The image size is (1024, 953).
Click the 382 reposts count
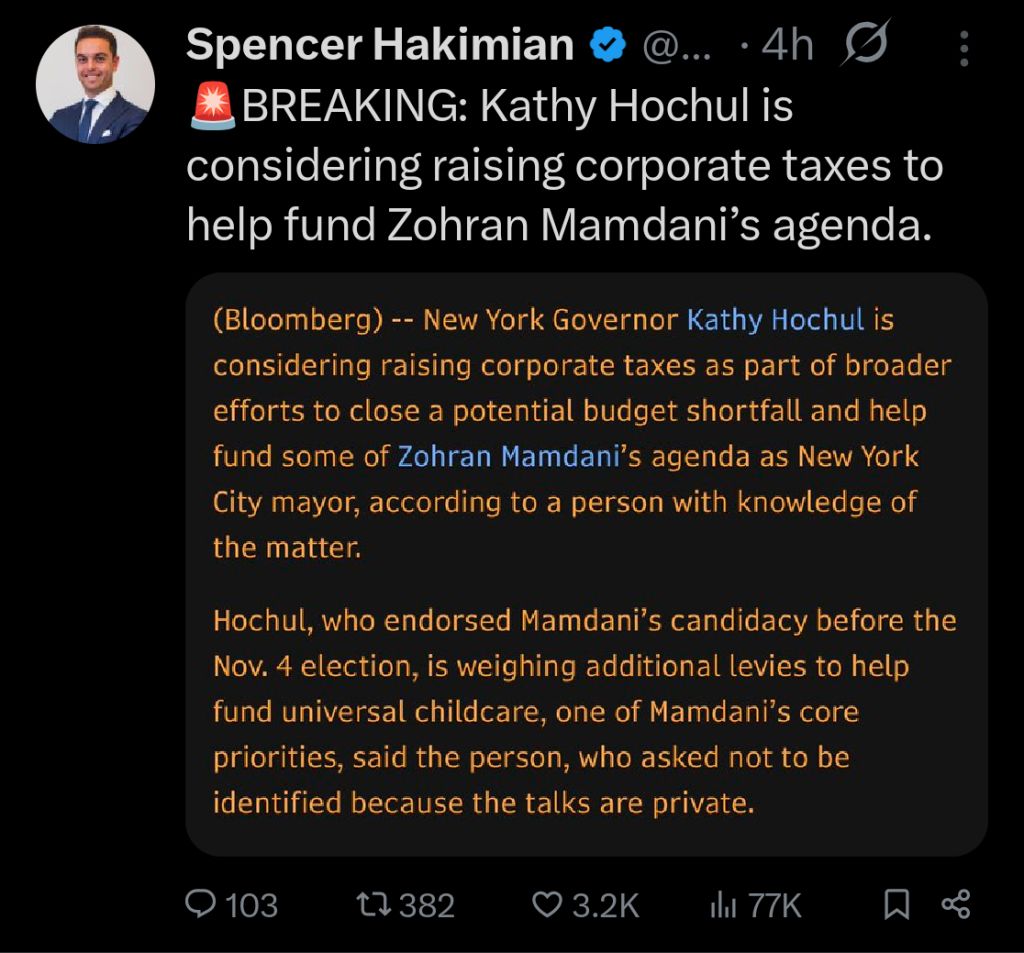tap(427, 905)
